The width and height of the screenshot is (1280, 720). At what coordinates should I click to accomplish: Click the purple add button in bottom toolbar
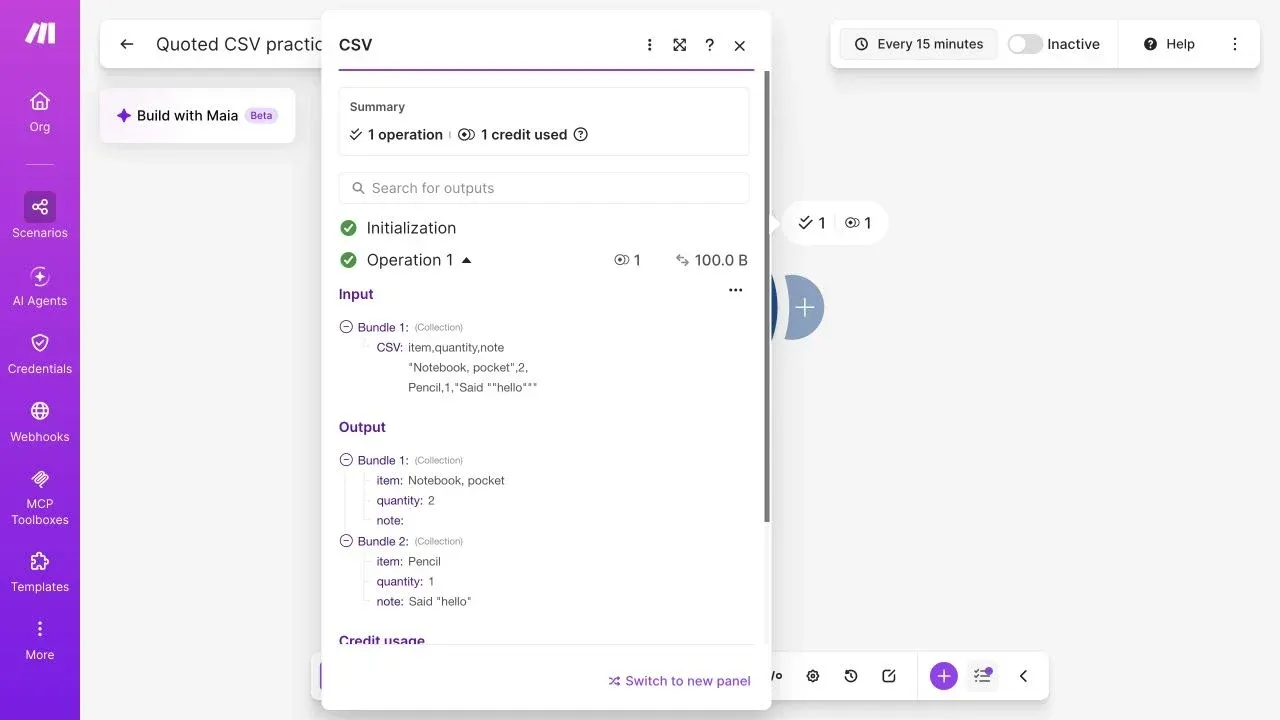(944, 676)
